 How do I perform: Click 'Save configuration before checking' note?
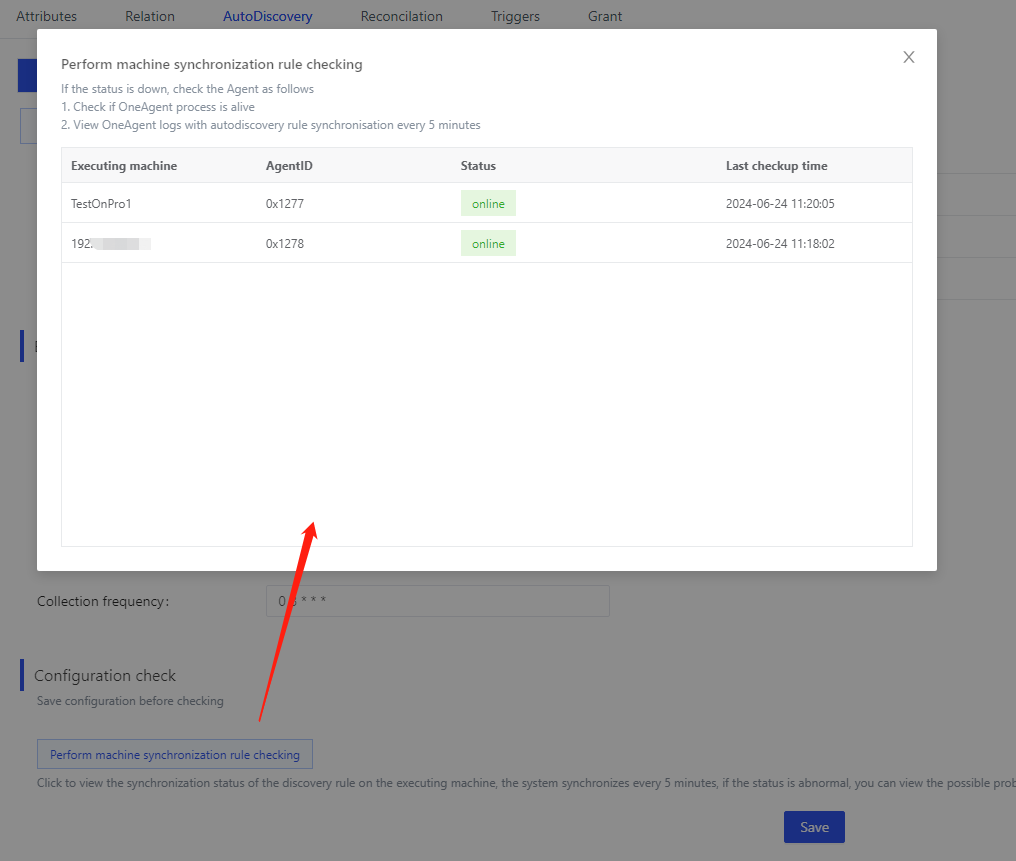[130, 701]
